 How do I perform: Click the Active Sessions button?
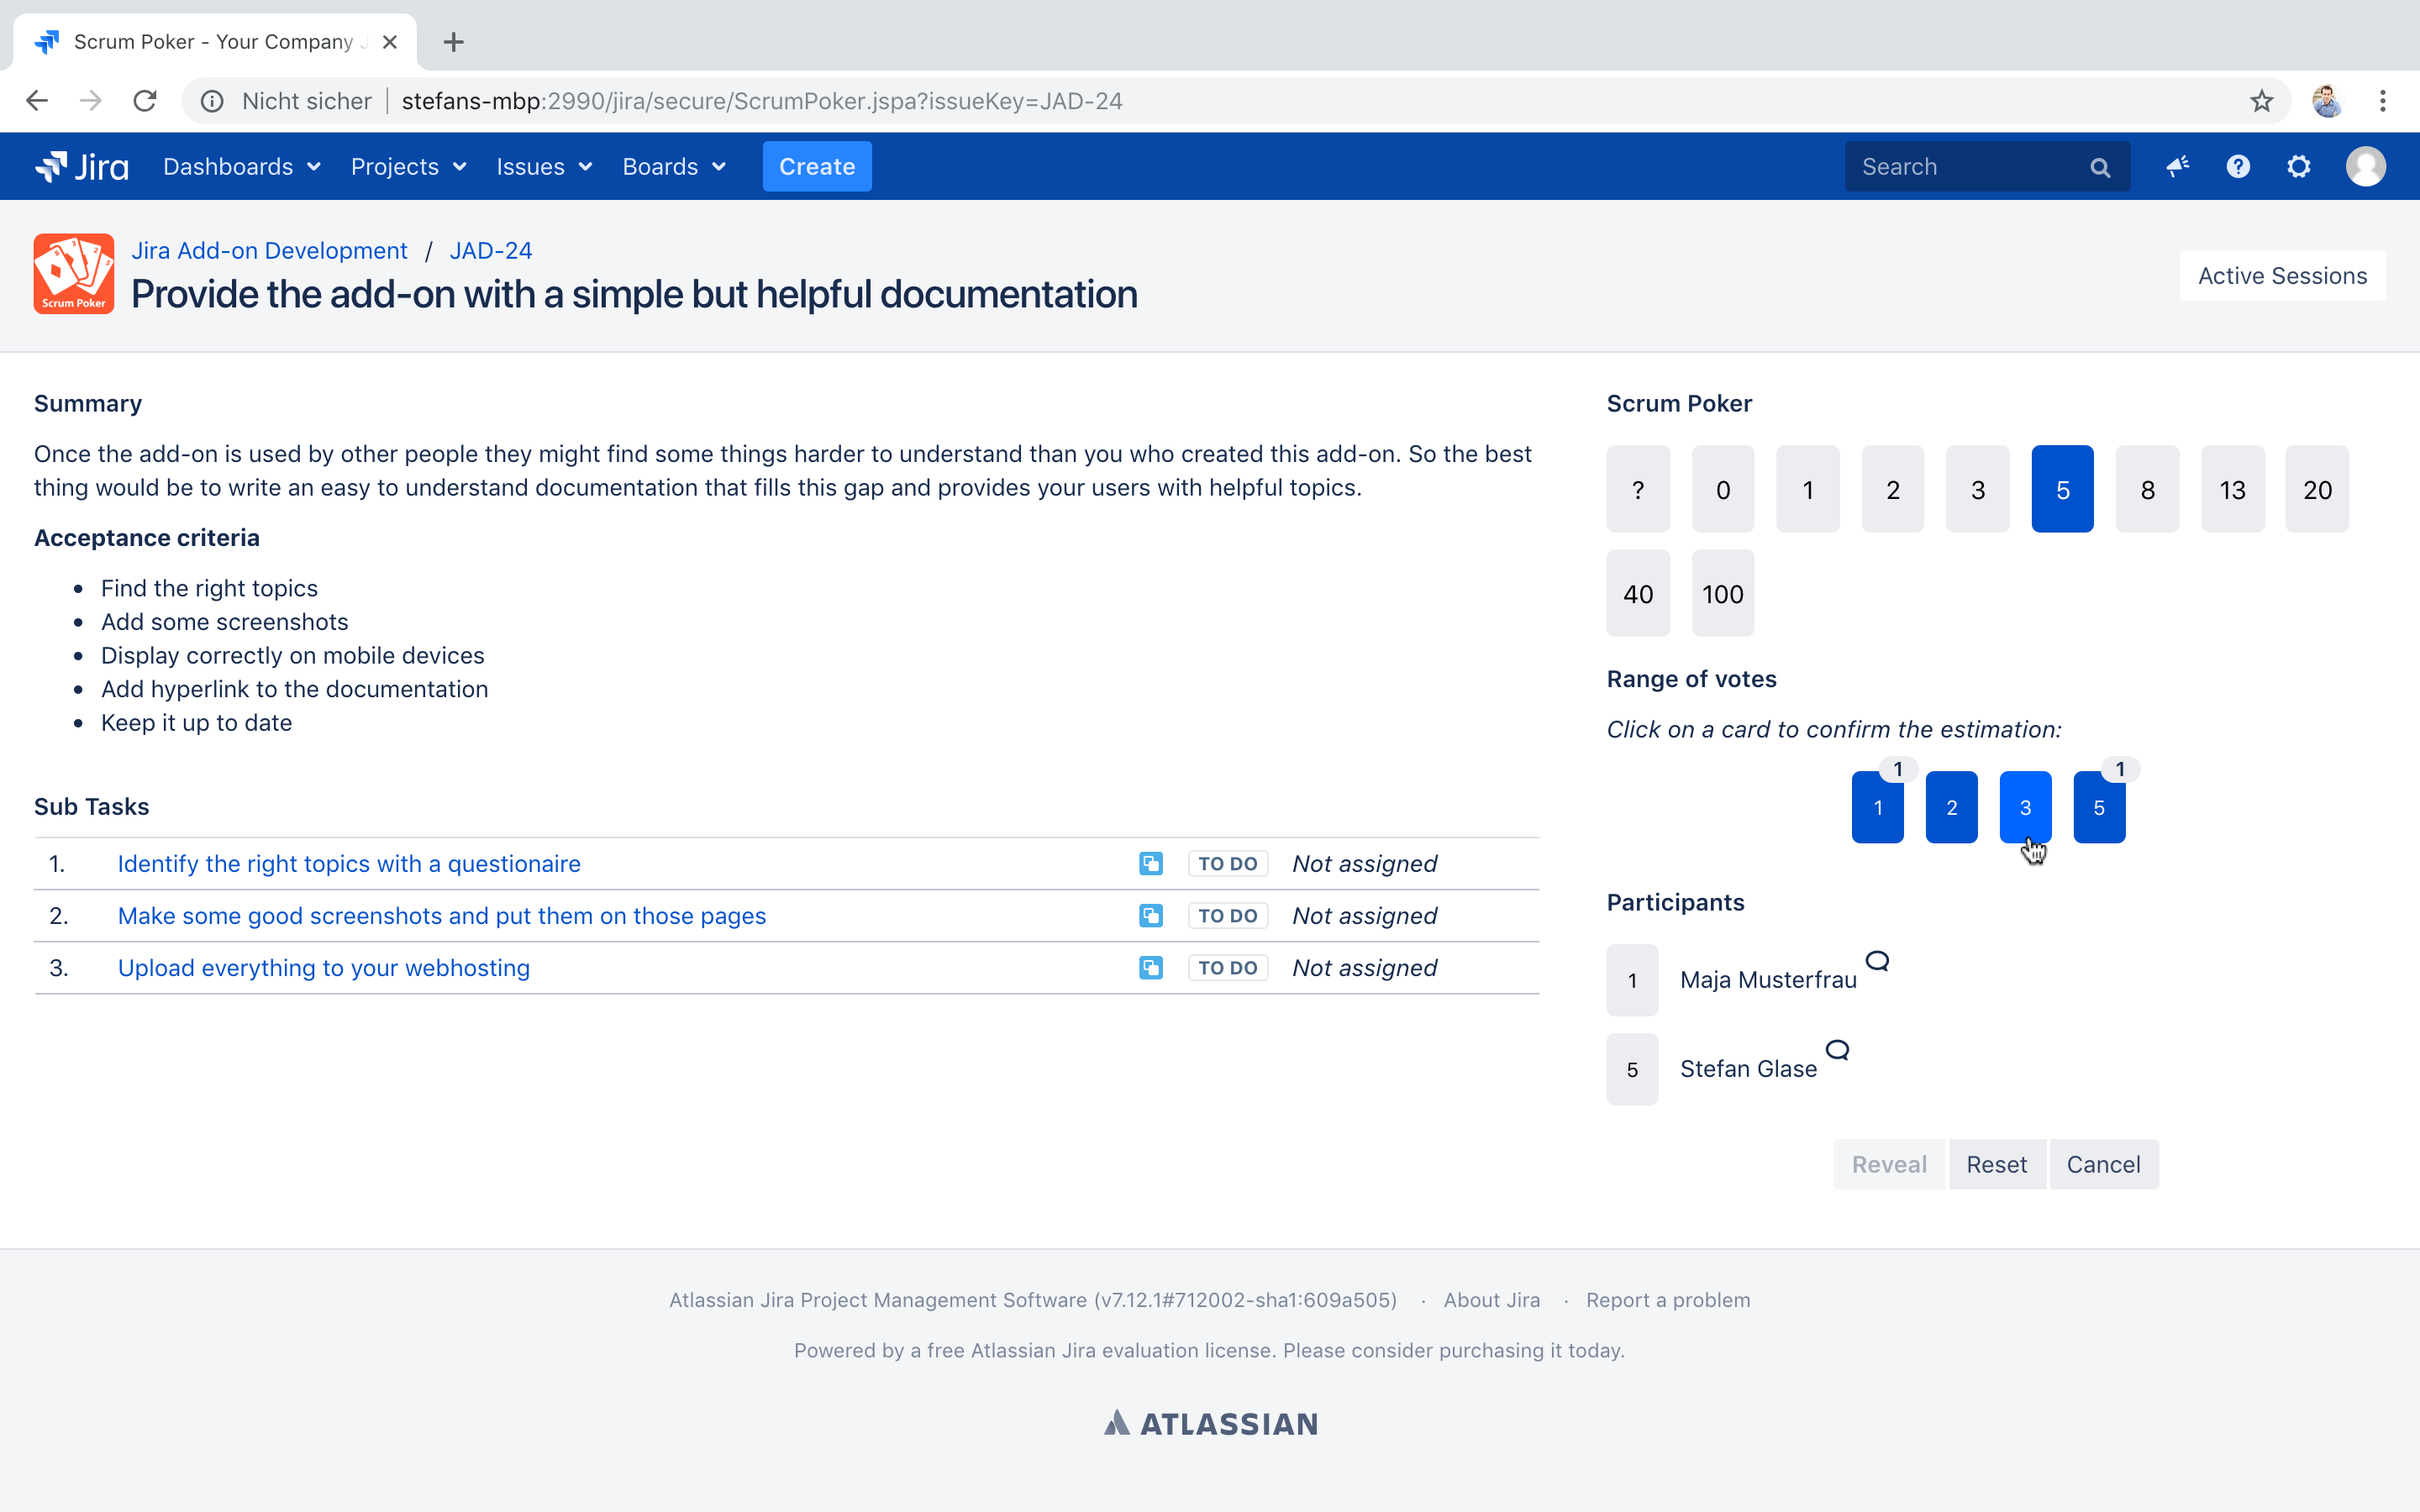click(x=2282, y=274)
